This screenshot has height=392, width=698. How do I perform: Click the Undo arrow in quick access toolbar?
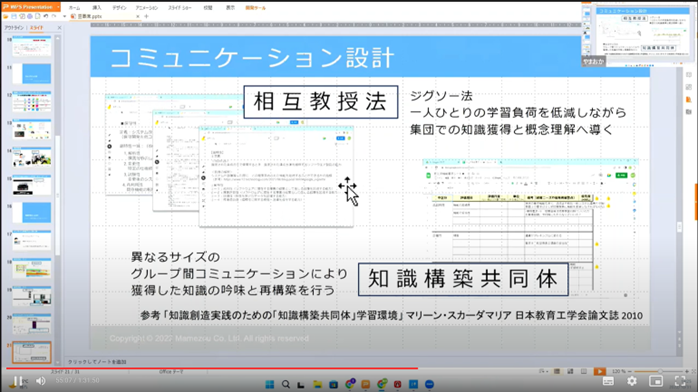(46, 16)
